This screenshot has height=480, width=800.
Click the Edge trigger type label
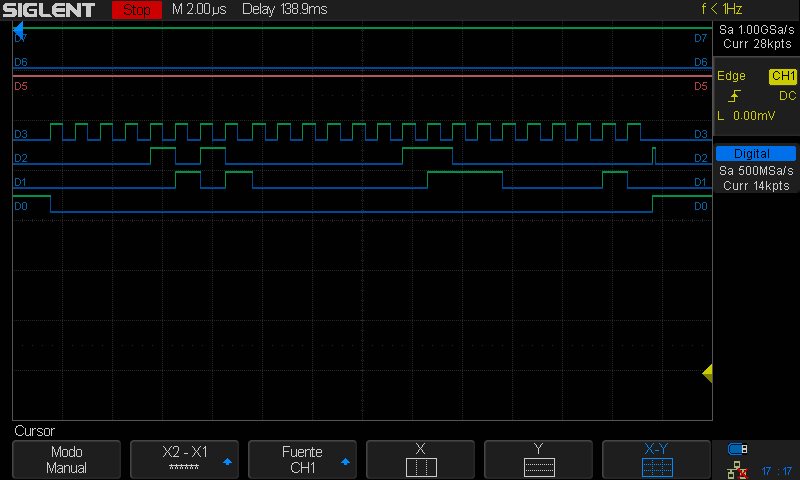point(731,76)
